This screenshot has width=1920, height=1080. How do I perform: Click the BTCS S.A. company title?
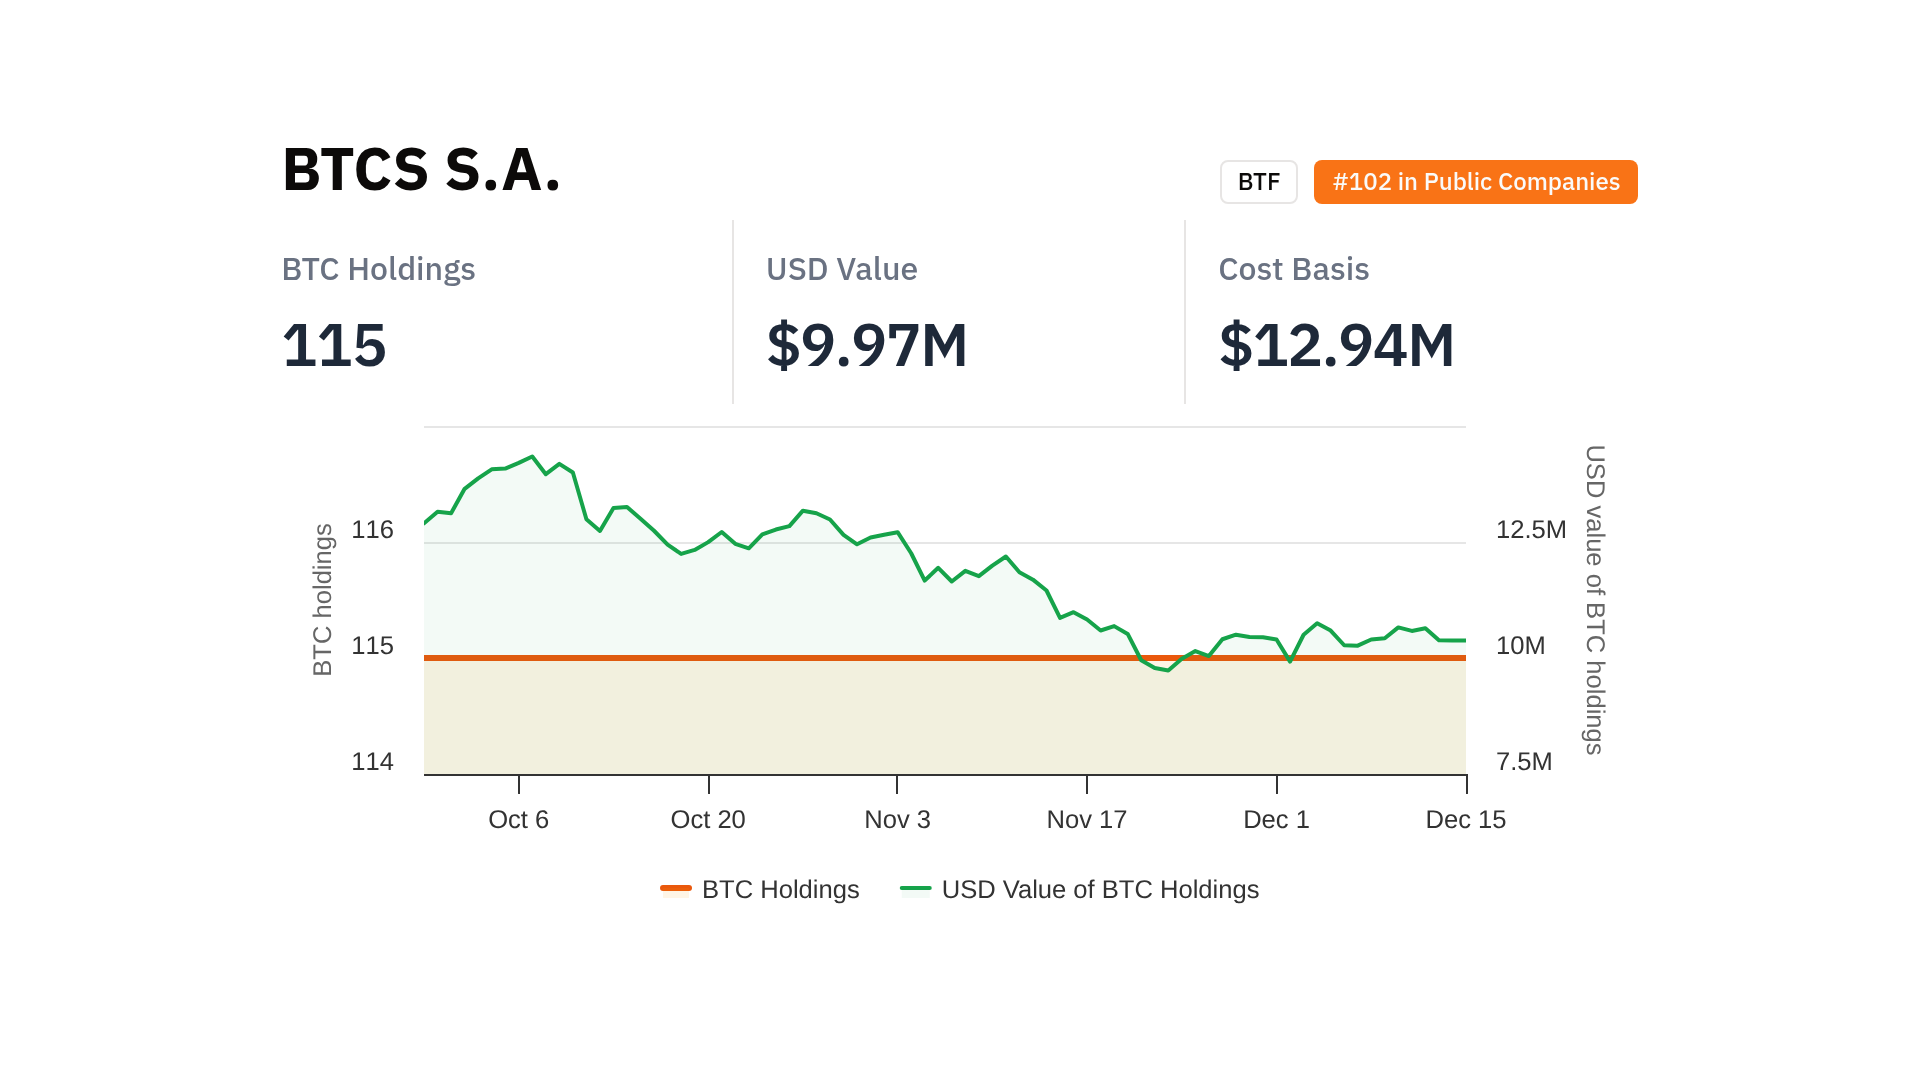[421, 170]
